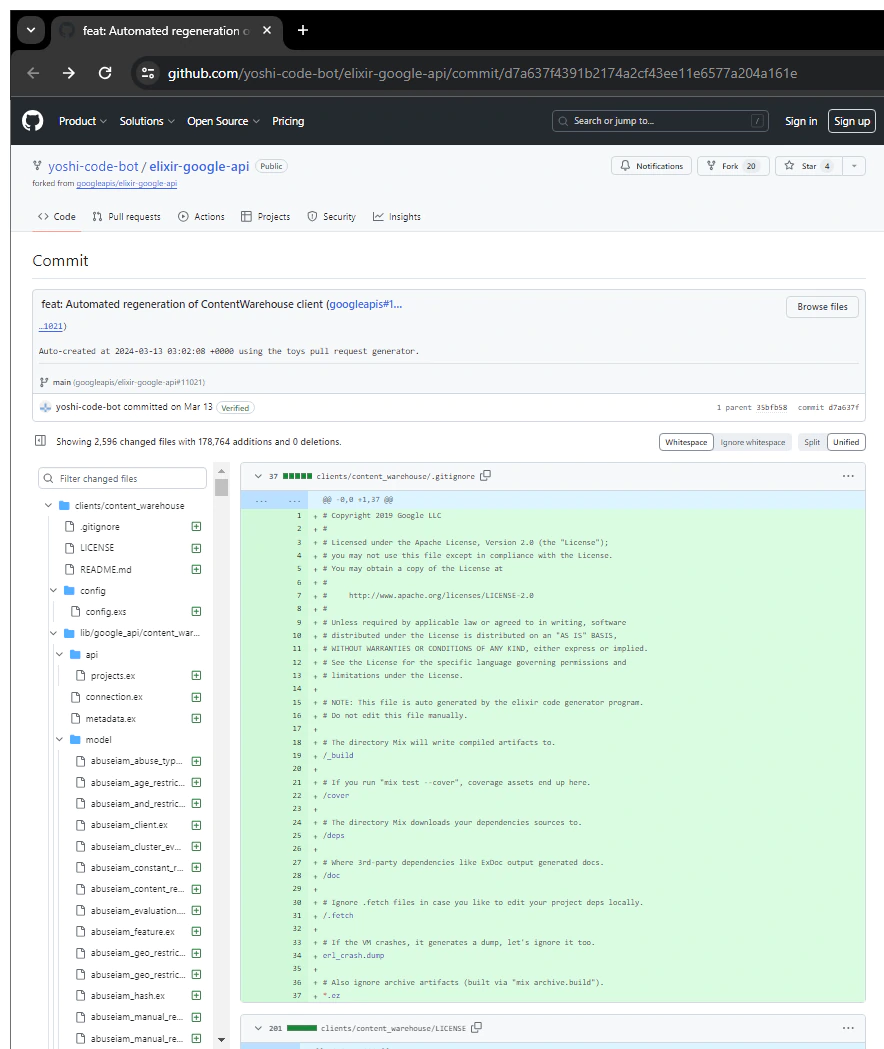Viewport: 884px width, 1049px height.
Task: Collapse the api folder in file tree
Action: [x=59, y=654]
